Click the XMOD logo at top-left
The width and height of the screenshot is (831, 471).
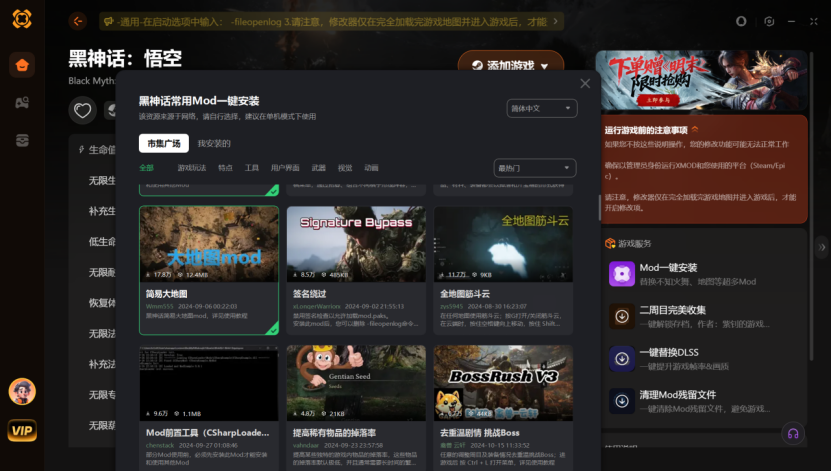(x=22, y=19)
